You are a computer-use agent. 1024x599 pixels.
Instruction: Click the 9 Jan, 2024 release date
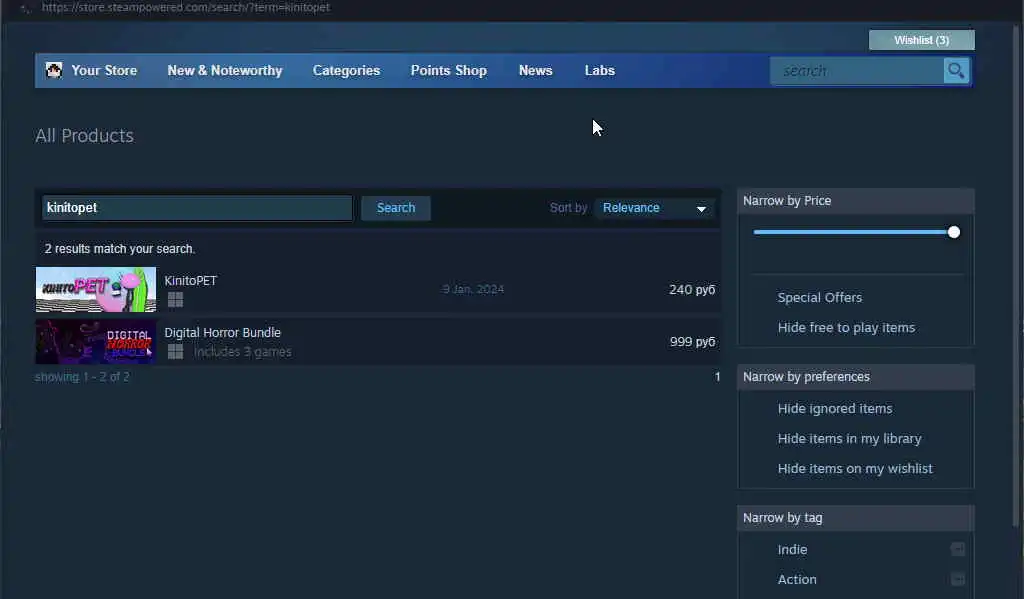click(473, 289)
